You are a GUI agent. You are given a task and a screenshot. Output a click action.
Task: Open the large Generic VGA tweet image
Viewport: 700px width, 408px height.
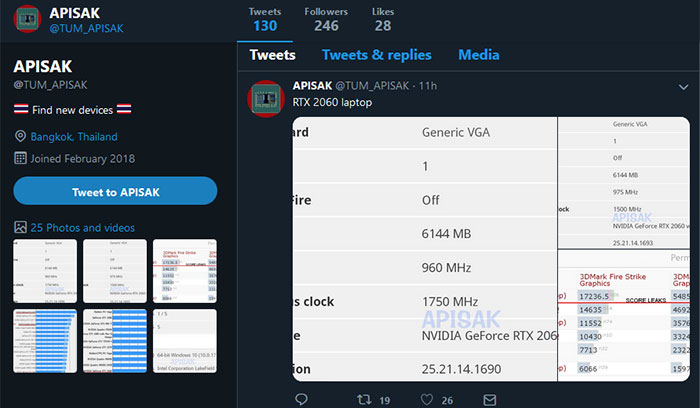point(425,249)
